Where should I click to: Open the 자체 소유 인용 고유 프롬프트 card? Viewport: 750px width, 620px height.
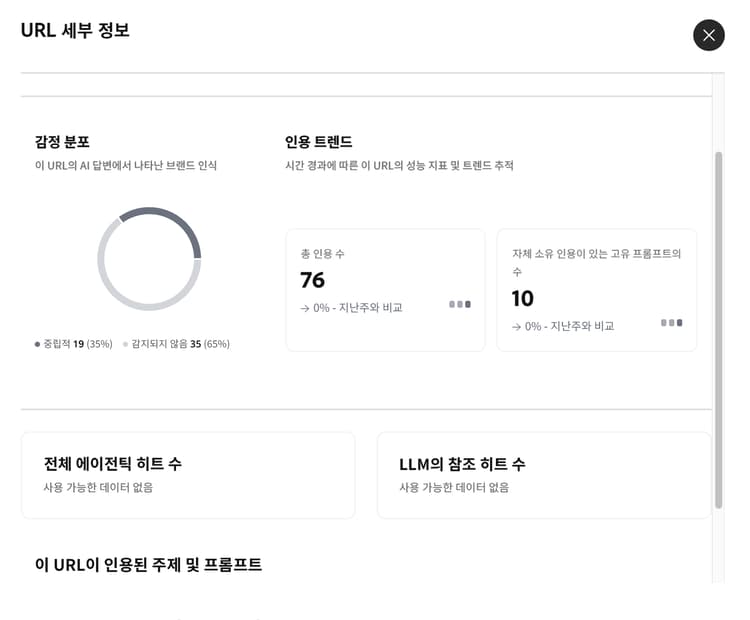(596, 290)
